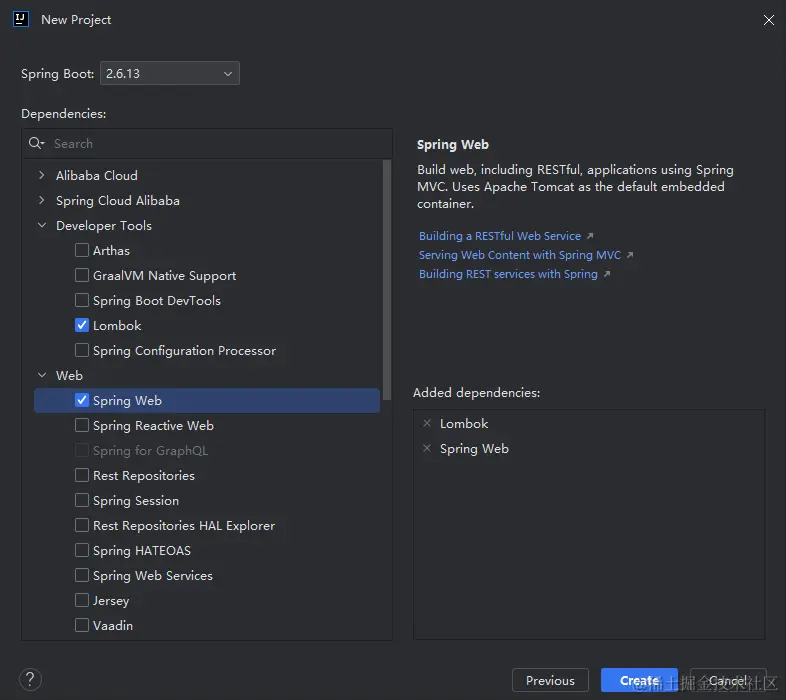This screenshot has height=700, width=786.
Task: Click the dependency list scrollbar
Action: point(386,280)
